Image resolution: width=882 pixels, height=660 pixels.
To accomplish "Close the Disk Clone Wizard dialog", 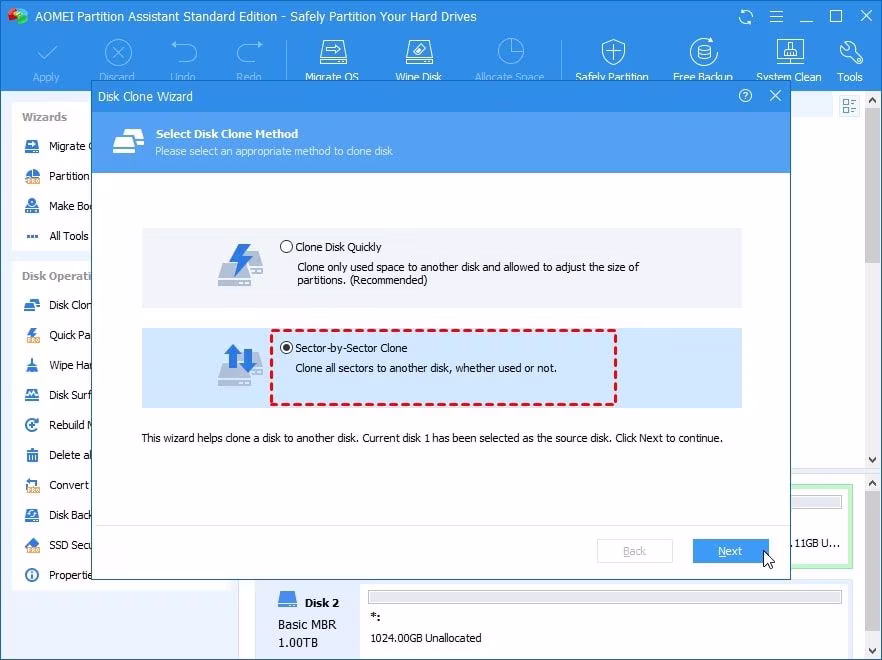I will click(x=775, y=96).
